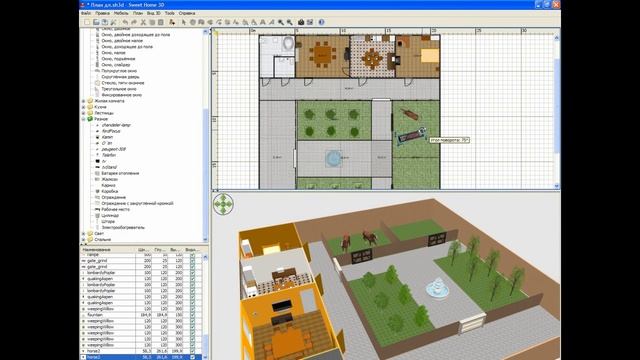Click the plan view vertical scrollbar
Screen dimensions: 640x360
[x=557, y=112]
